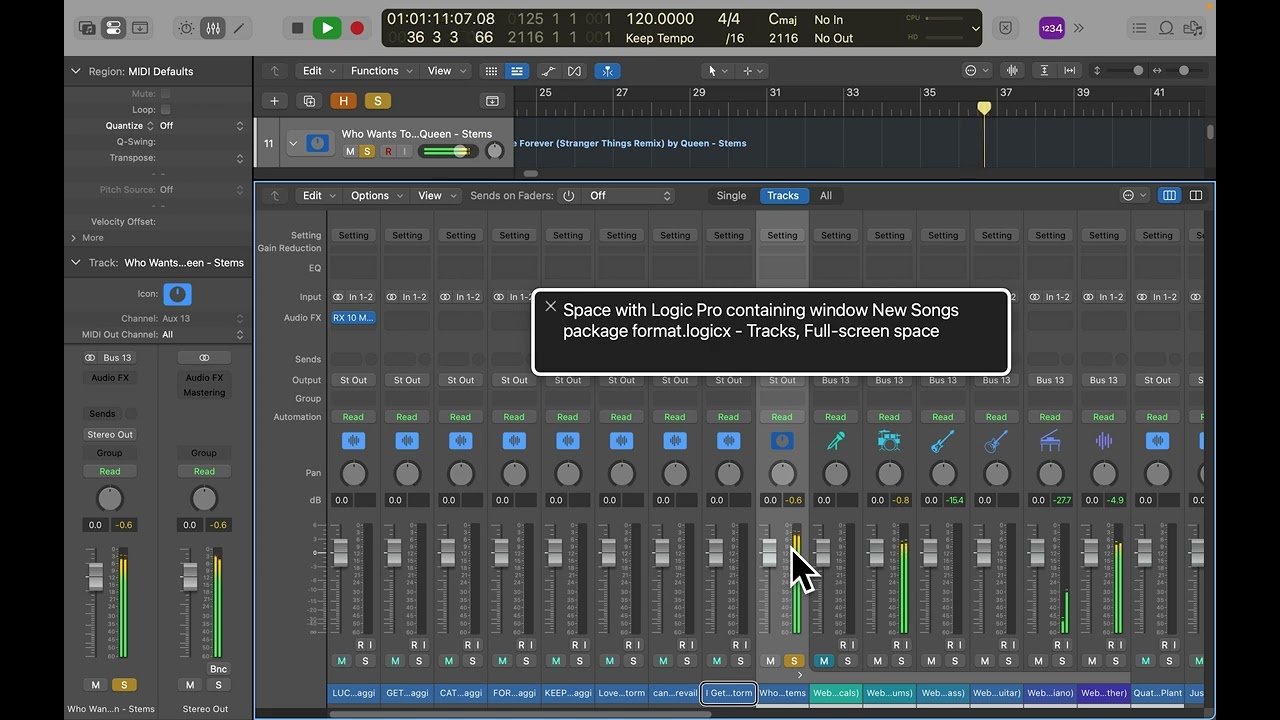This screenshot has height=720, width=1280.
Task: Click the red Record button
Action: pyautogui.click(x=357, y=28)
